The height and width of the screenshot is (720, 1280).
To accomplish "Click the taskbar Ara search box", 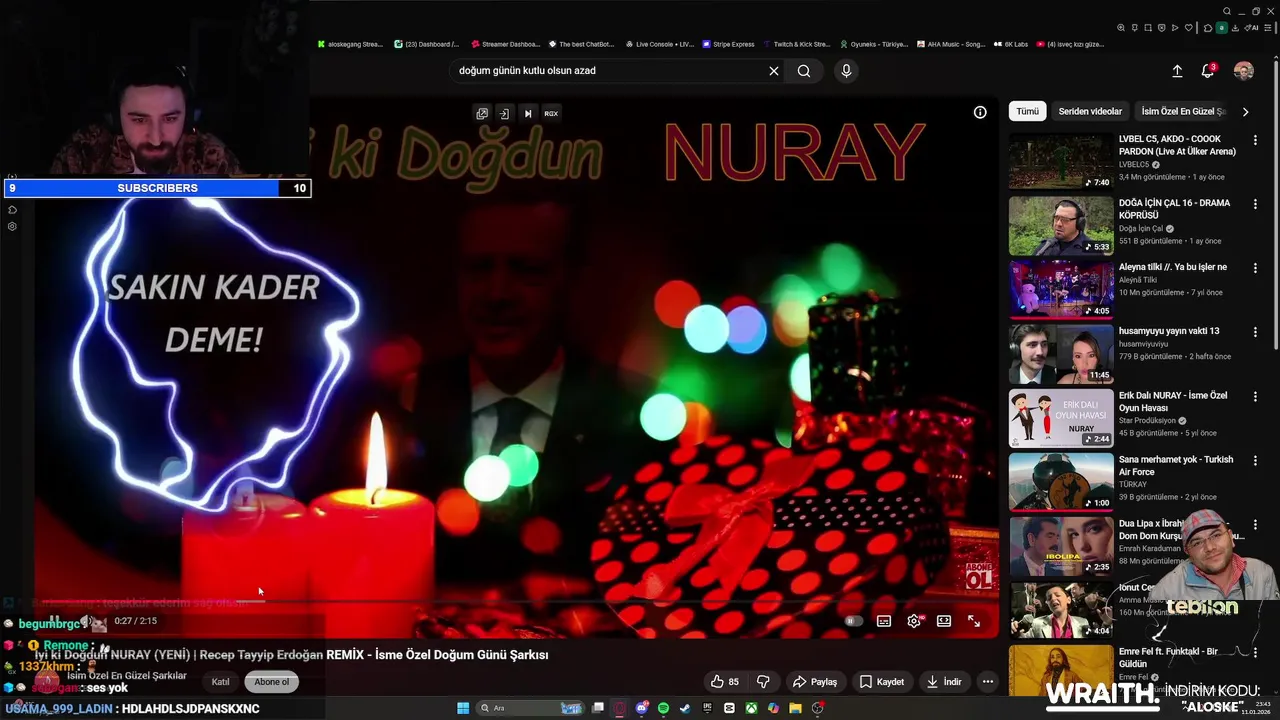I will pos(530,708).
